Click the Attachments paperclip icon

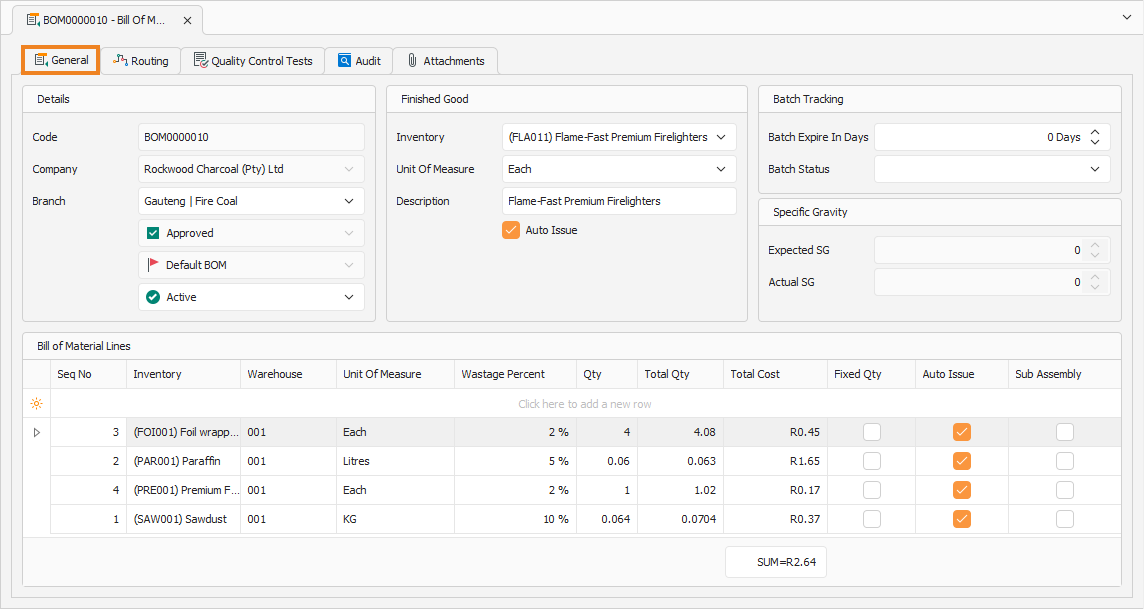tap(412, 61)
